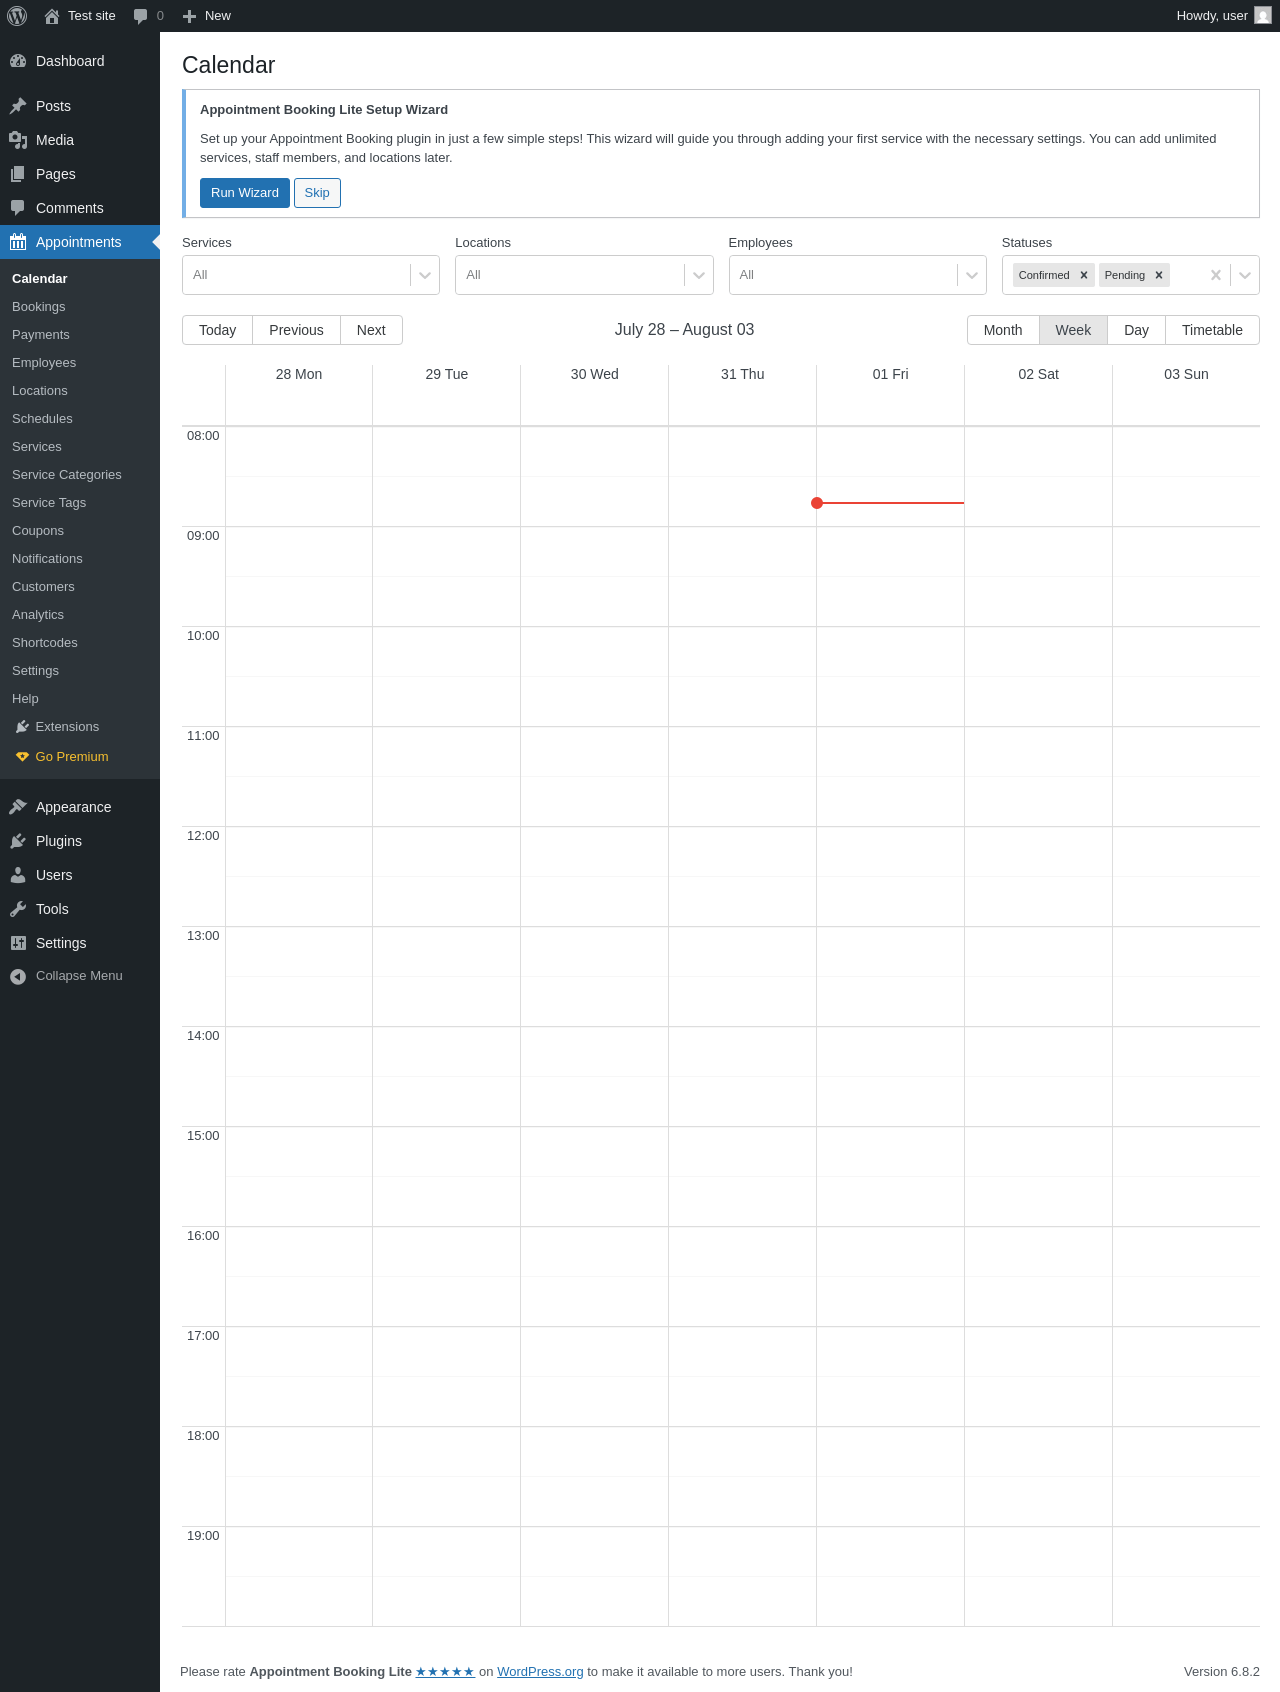1280x1692 pixels.
Task: Skip the setup wizard
Action: 317,193
